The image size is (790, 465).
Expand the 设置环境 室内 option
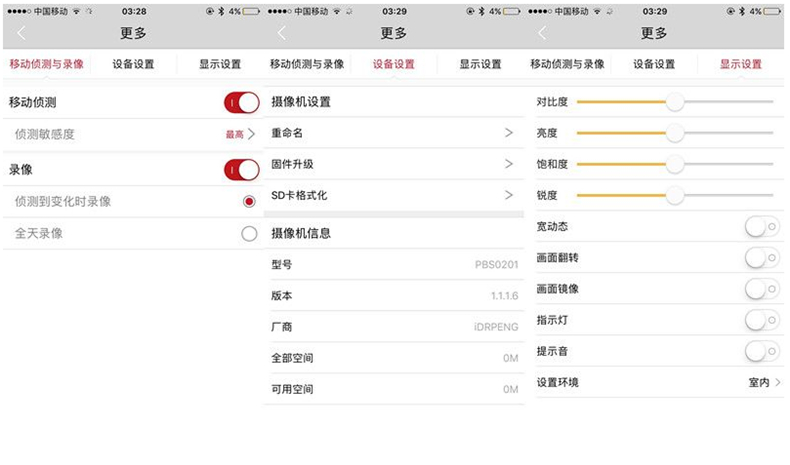point(776,383)
